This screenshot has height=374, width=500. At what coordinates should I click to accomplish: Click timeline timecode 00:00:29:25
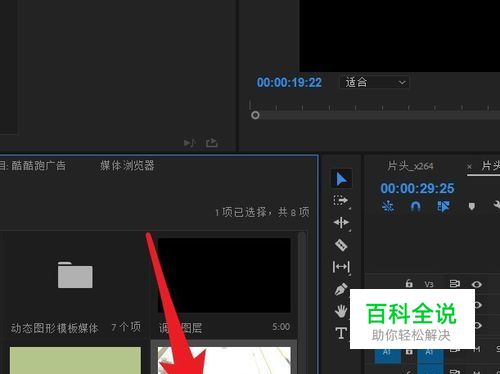417,188
